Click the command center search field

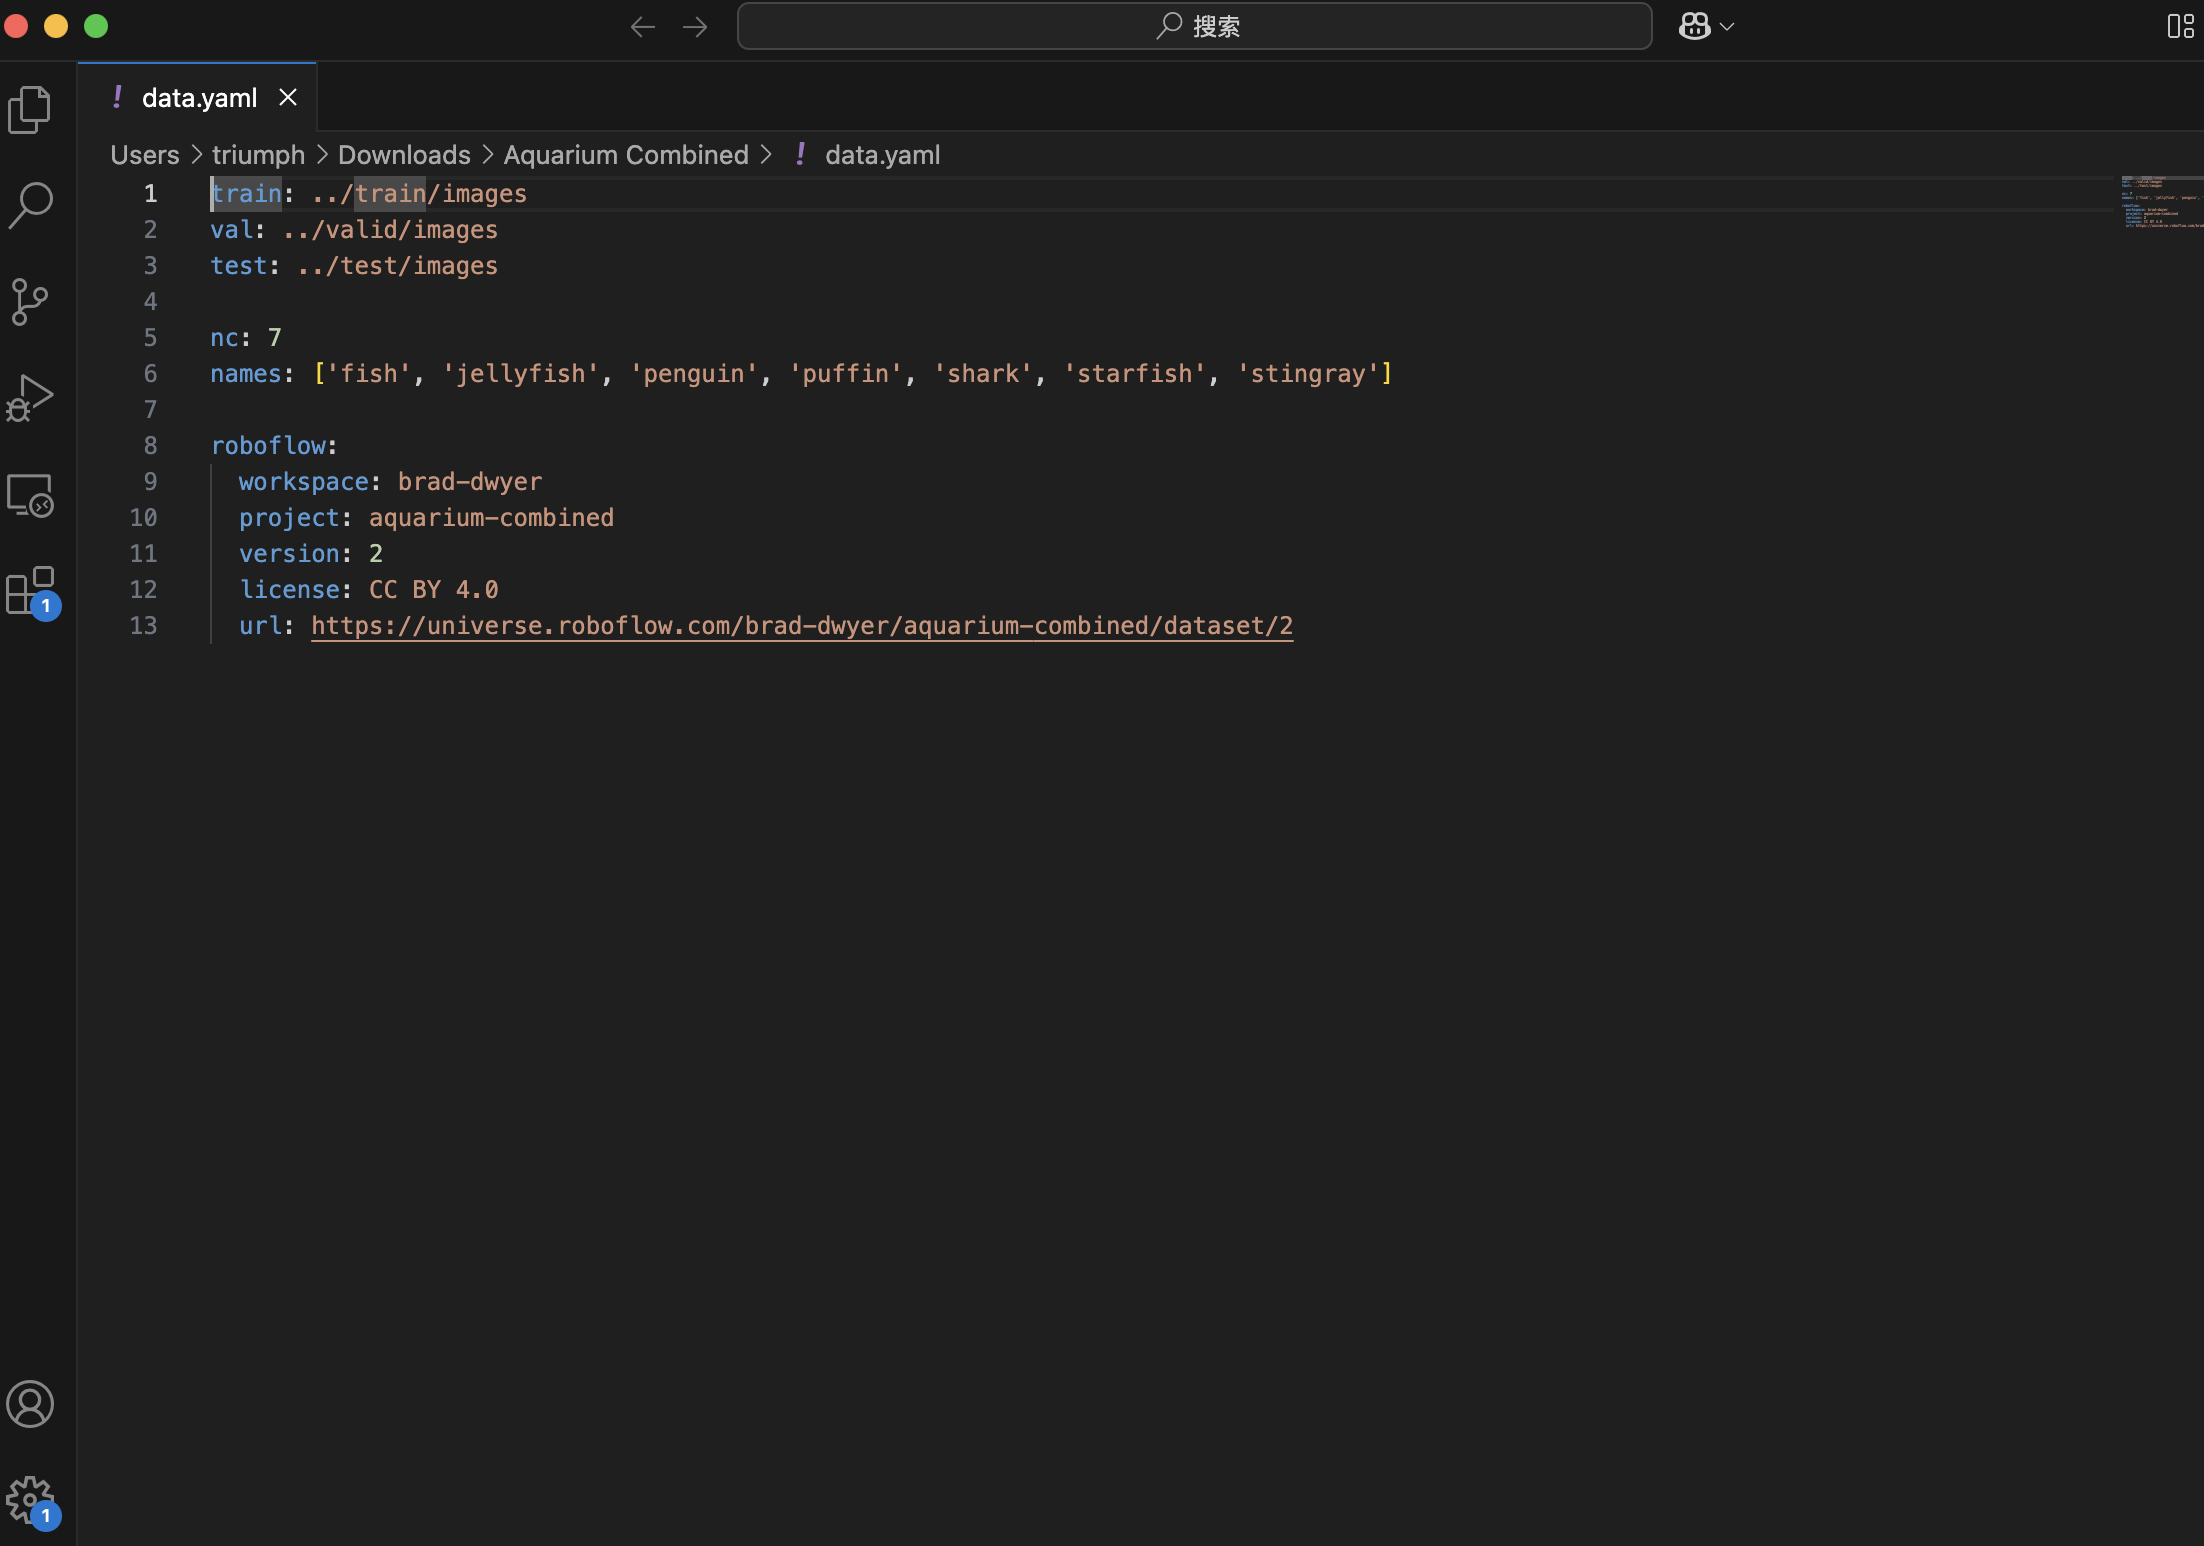tap(1194, 26)
